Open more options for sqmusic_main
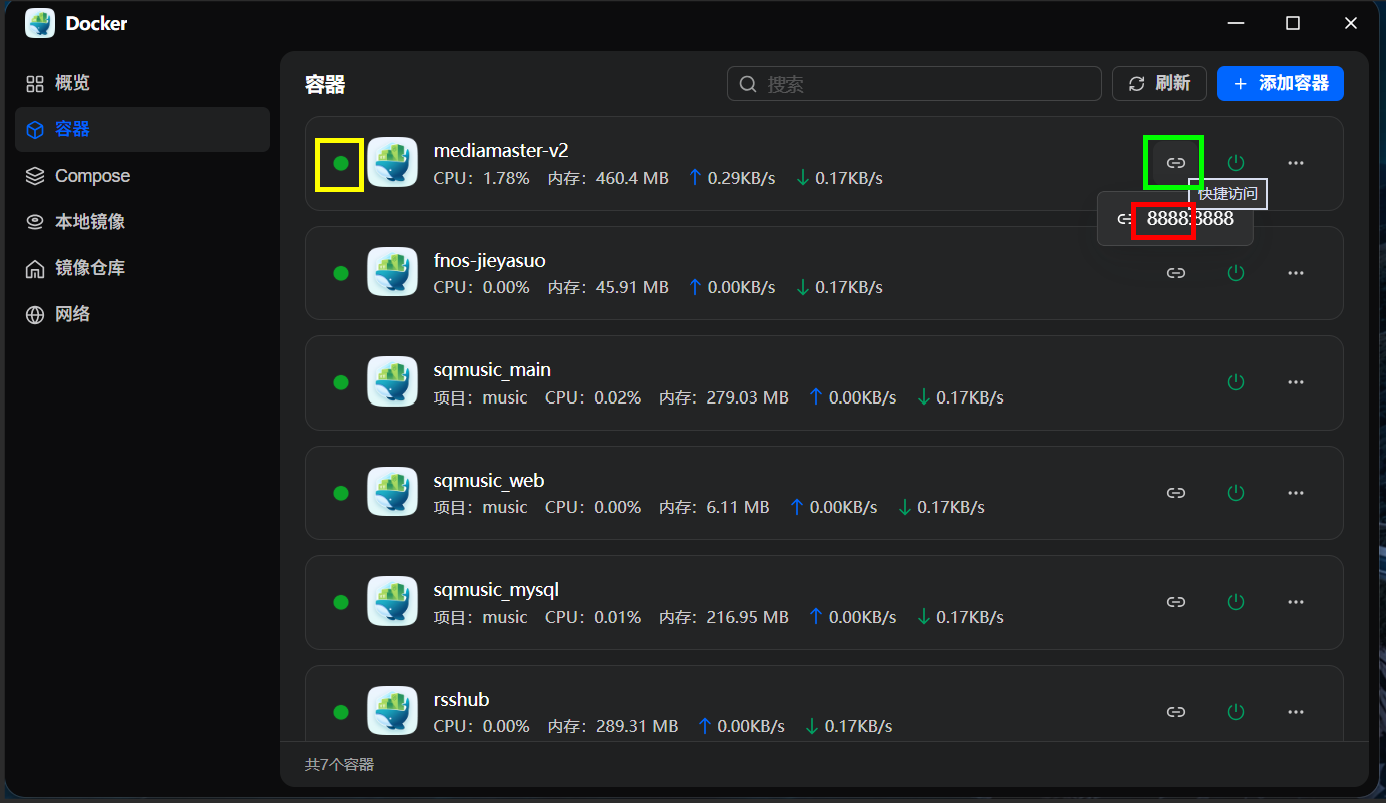 coord(1296,382)
